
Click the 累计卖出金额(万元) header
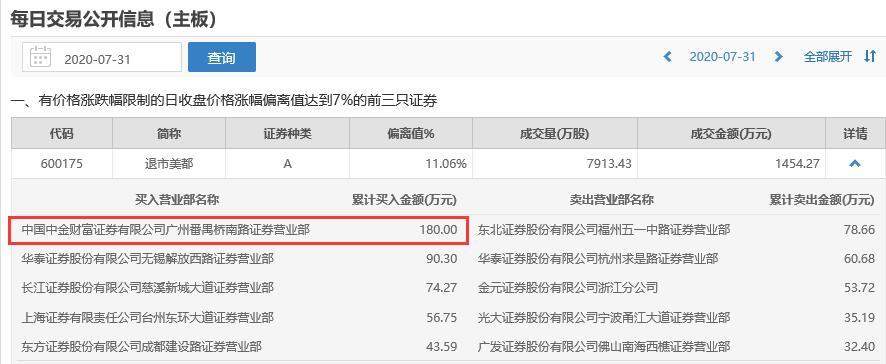822,200
